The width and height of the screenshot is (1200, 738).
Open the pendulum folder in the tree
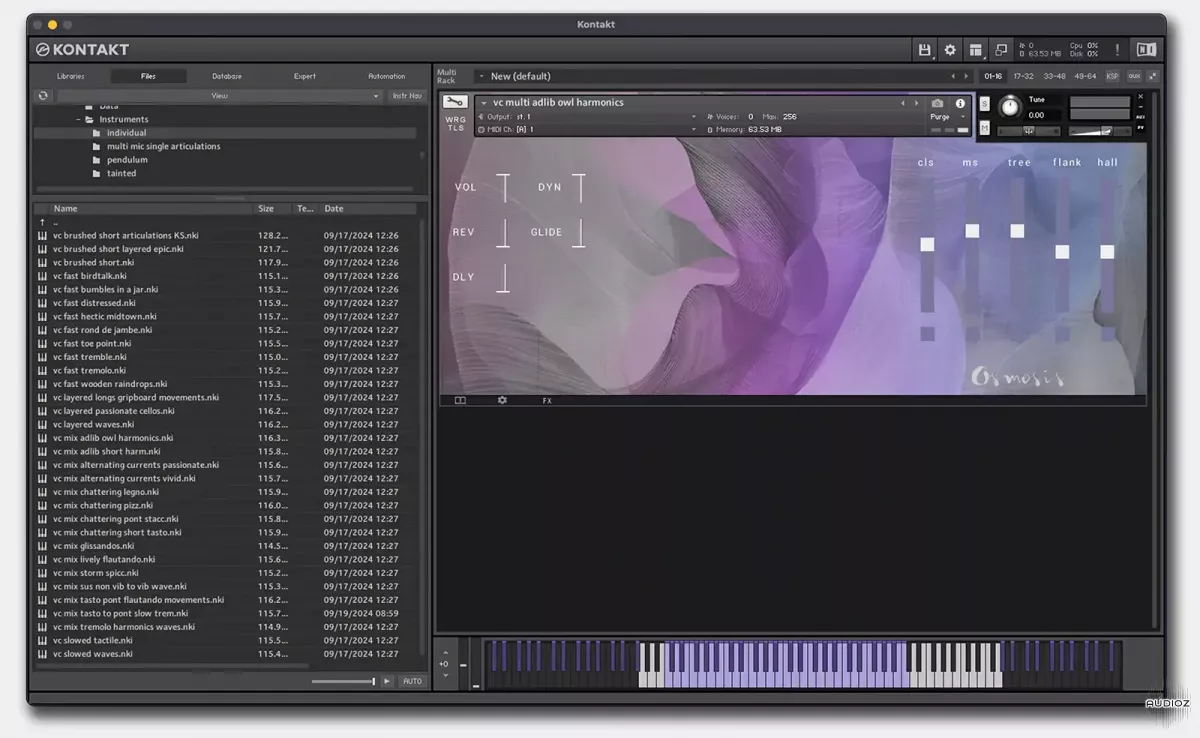(x=127, y=160)
